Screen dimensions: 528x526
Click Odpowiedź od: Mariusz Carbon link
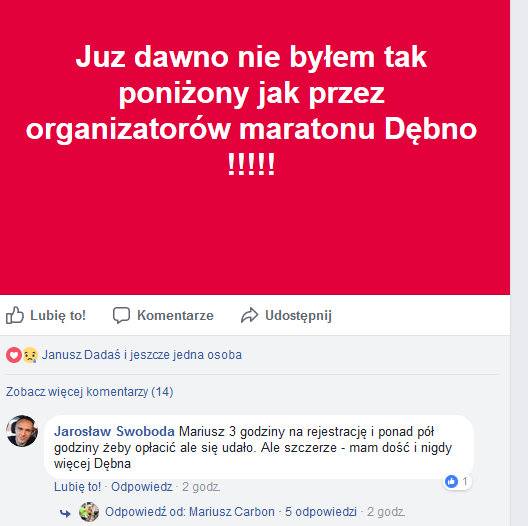[190, 512]
